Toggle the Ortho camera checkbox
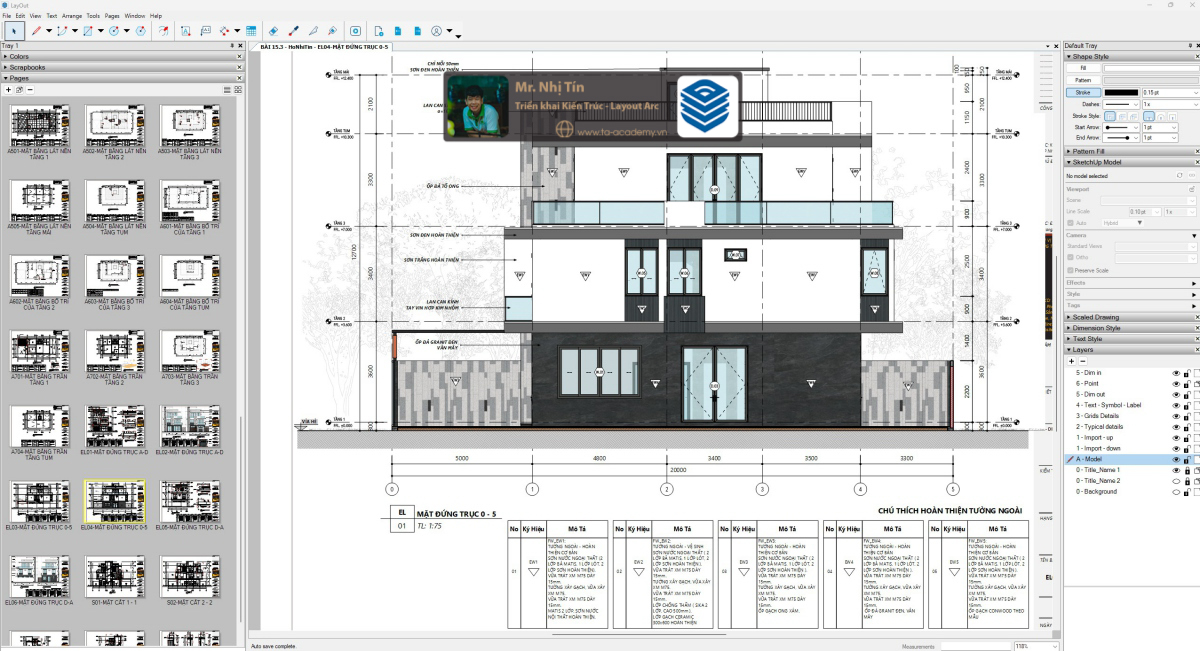 point(1071,257)
